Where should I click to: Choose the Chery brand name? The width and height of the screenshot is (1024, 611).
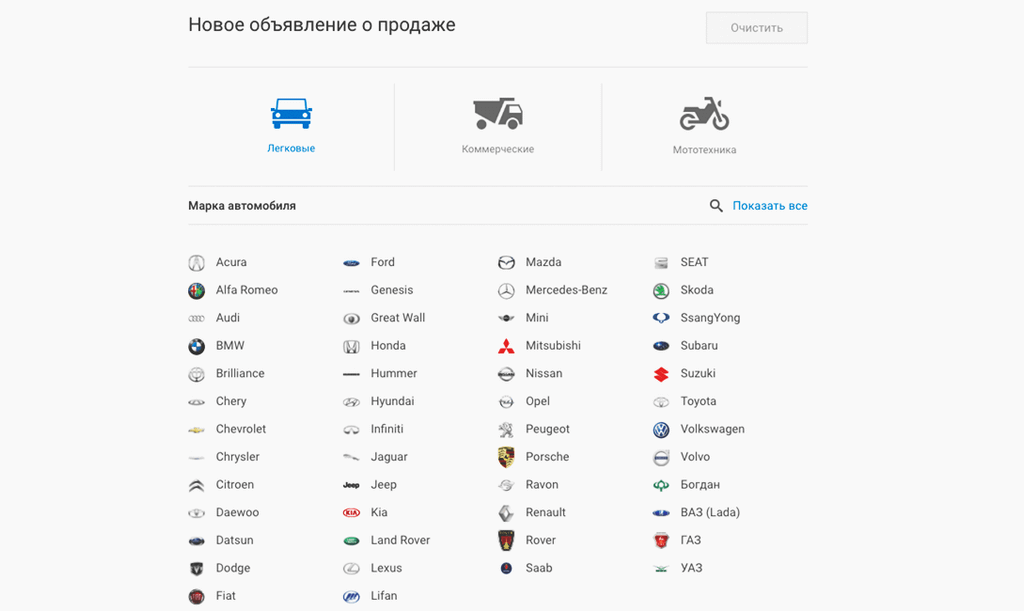231,401
